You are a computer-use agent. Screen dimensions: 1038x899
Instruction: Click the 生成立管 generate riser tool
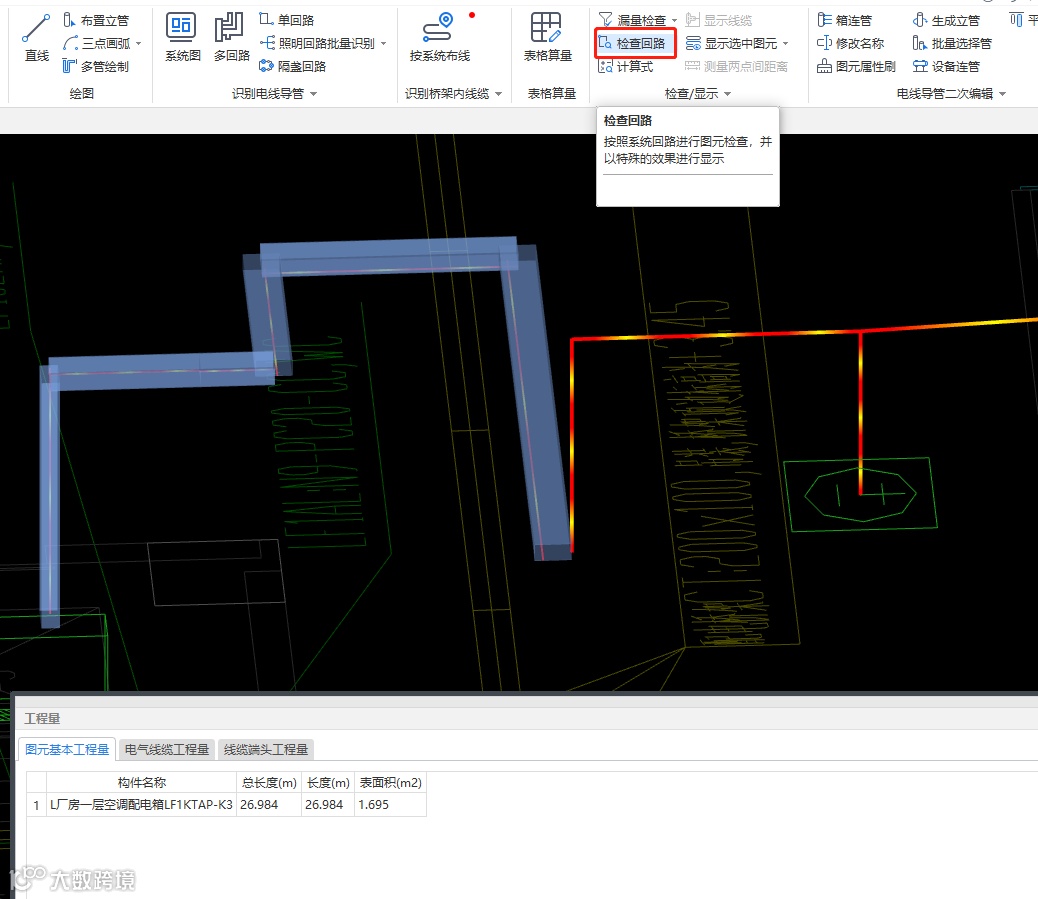(945, 21)
